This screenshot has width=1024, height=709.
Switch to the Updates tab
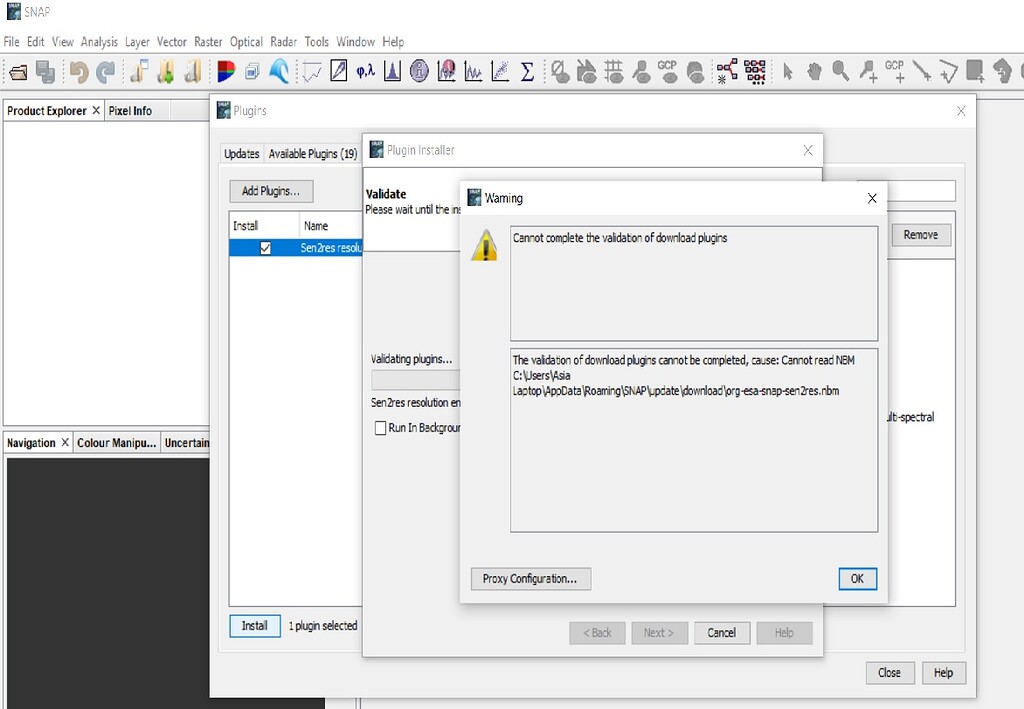[x=240, y=154]
